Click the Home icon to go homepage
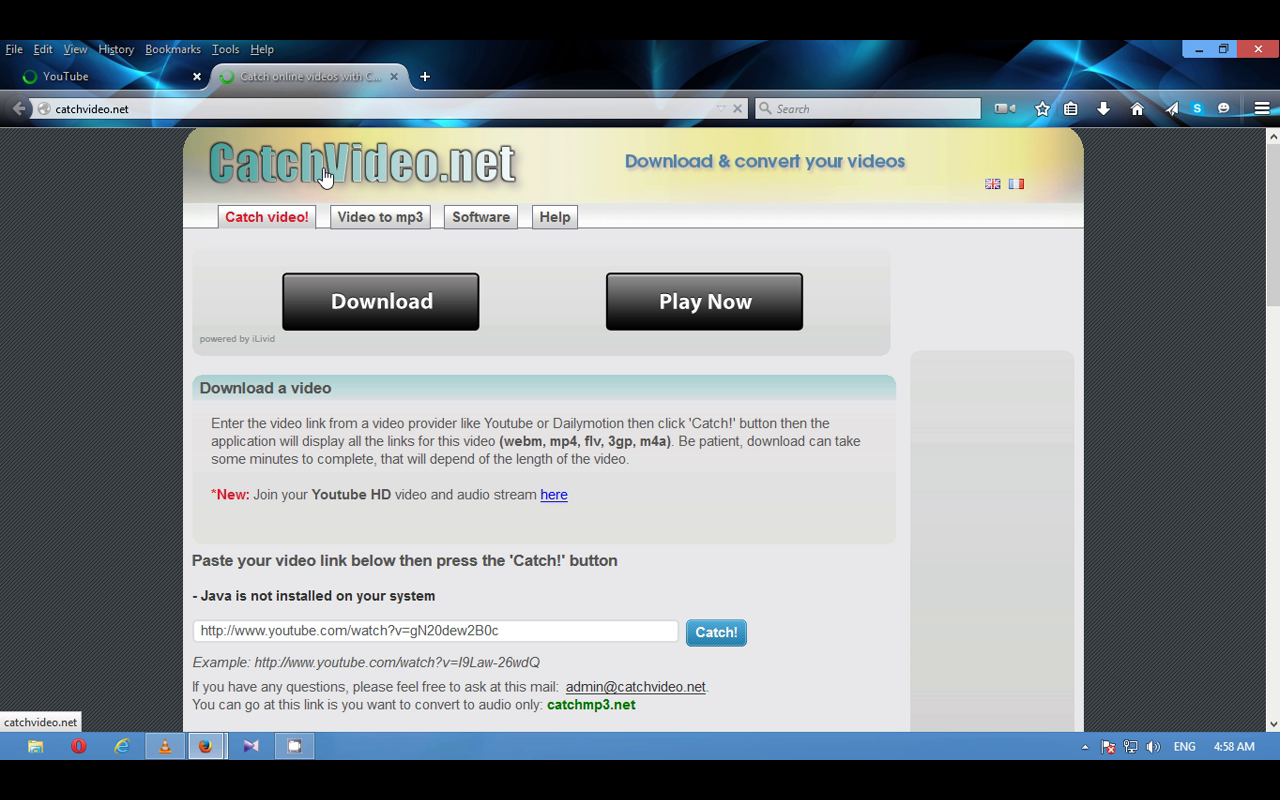 coord(1137,107)
